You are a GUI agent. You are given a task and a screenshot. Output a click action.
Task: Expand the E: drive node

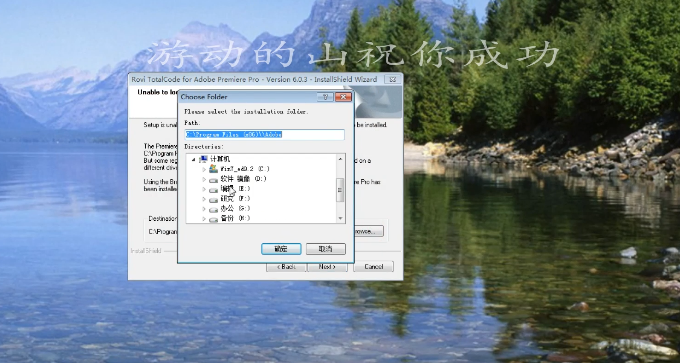204,189
